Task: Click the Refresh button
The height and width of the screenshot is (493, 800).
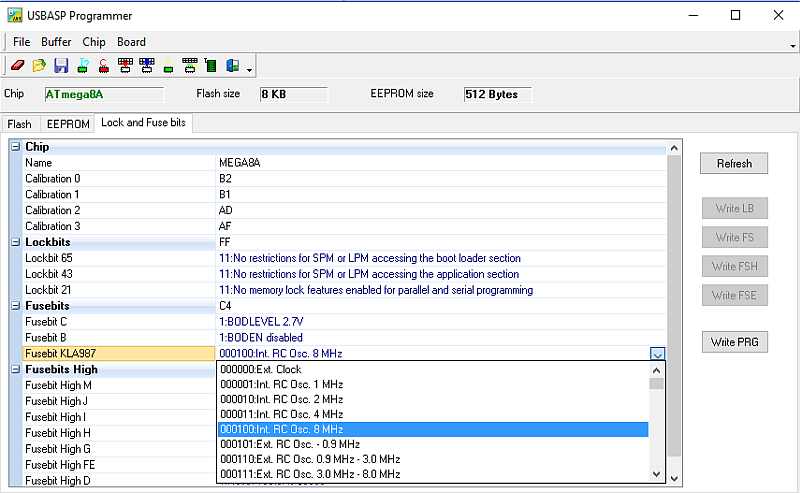Action: point(734,163)
